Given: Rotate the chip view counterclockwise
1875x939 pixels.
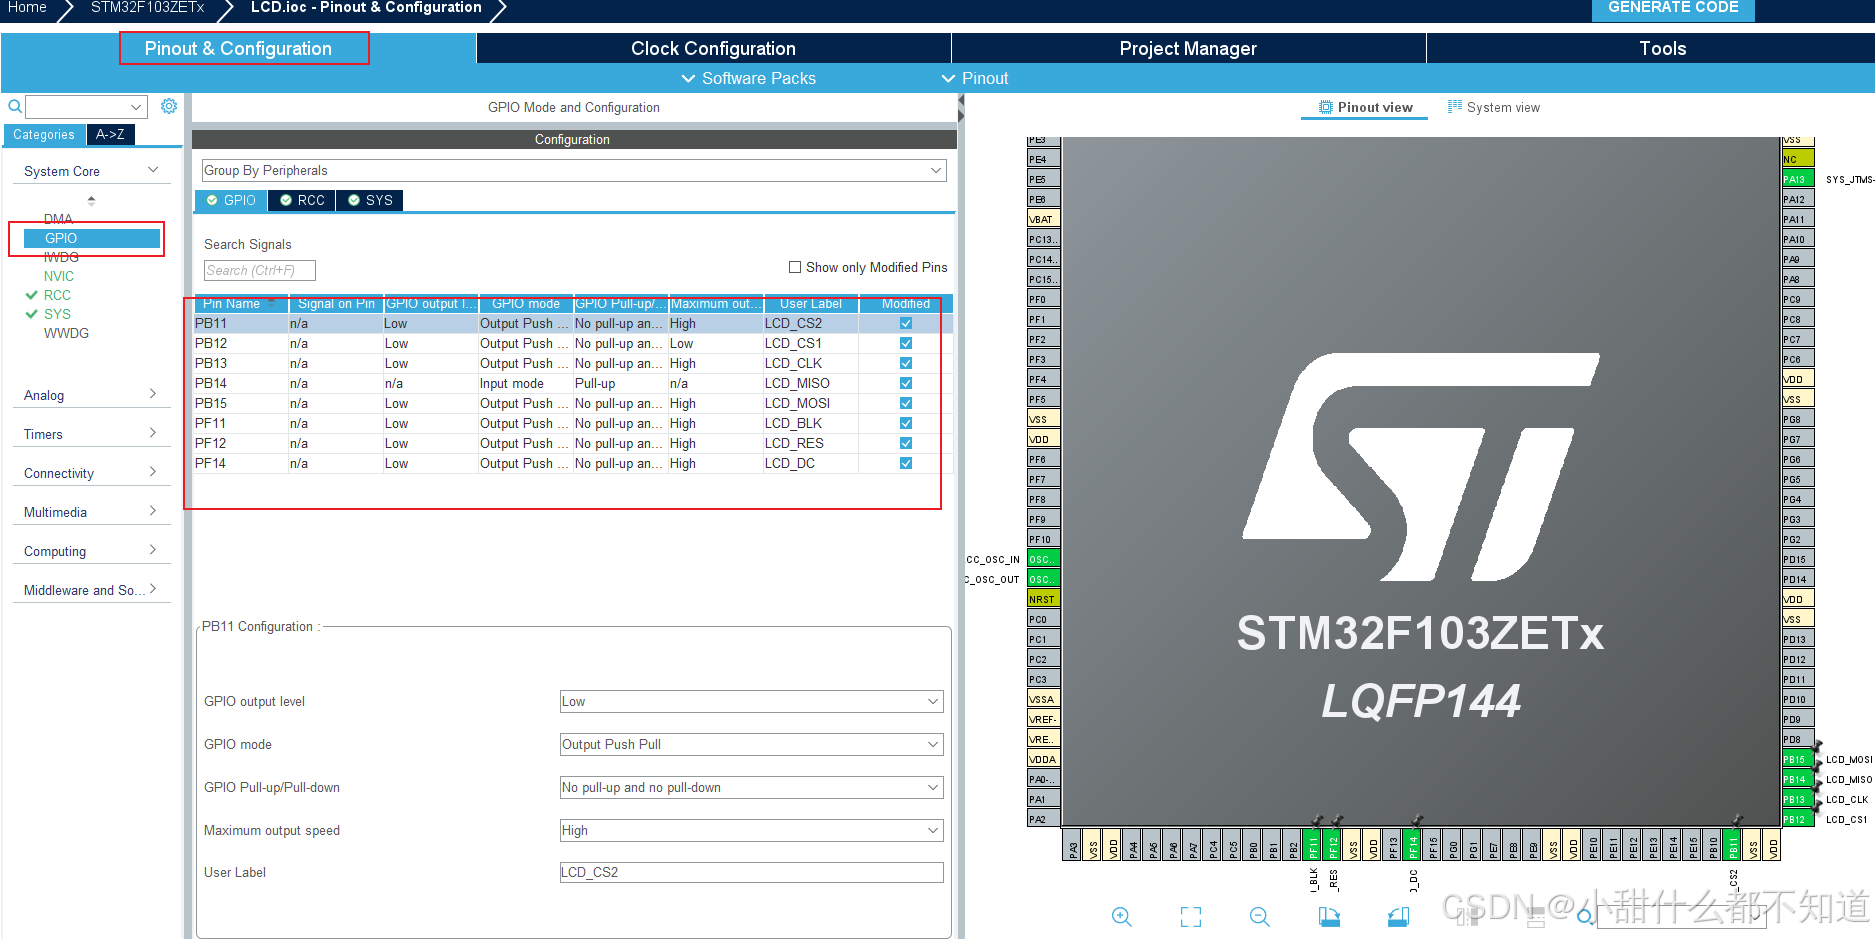Looking at the screenshot, I should click(x=1400, y=917).
